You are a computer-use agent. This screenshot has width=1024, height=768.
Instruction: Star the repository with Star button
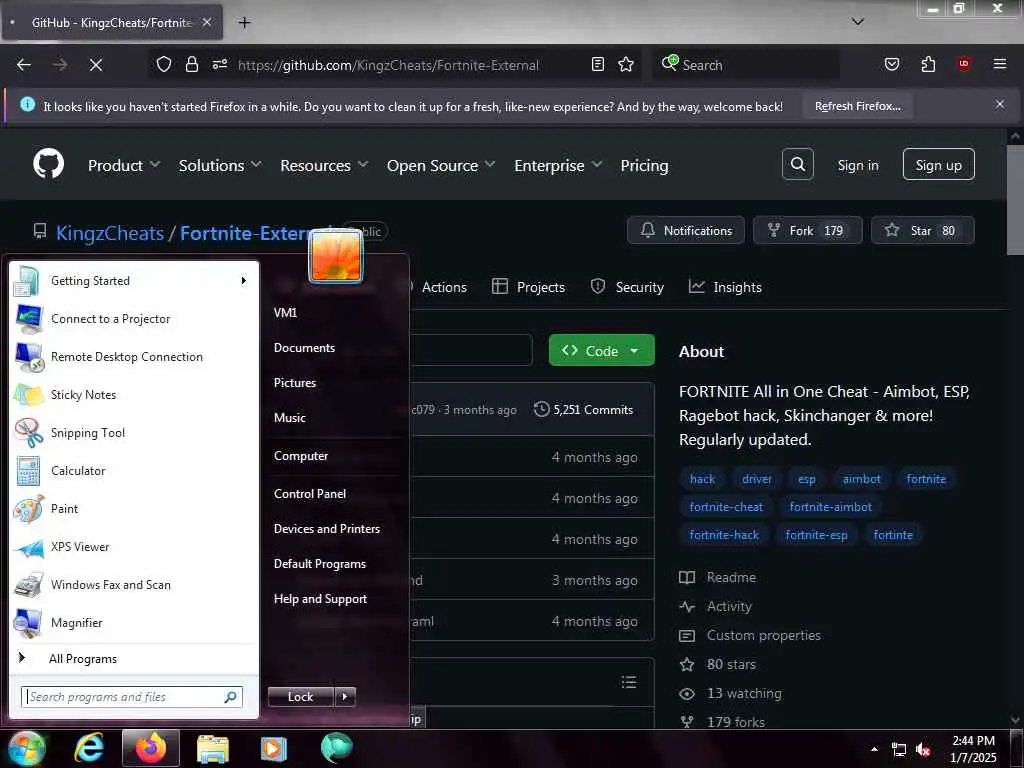coord(923,231)
